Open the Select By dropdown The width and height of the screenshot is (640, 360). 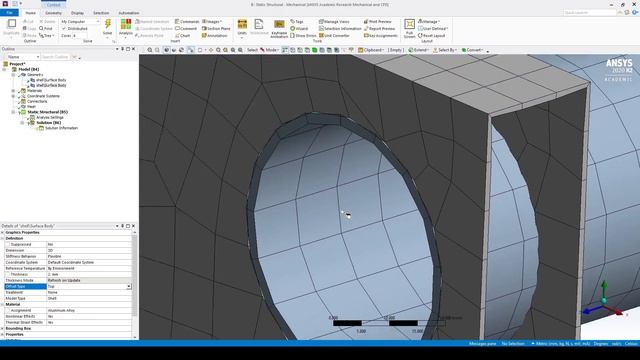pyautogui.click(x=444, y=50)
